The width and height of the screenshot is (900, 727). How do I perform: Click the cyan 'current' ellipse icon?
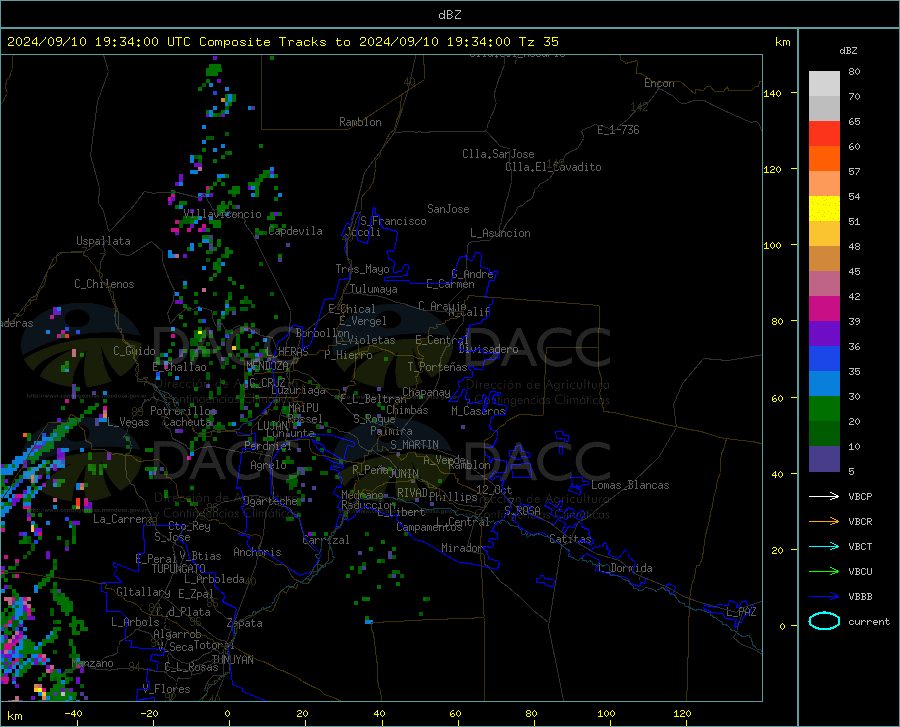(824, 621)
